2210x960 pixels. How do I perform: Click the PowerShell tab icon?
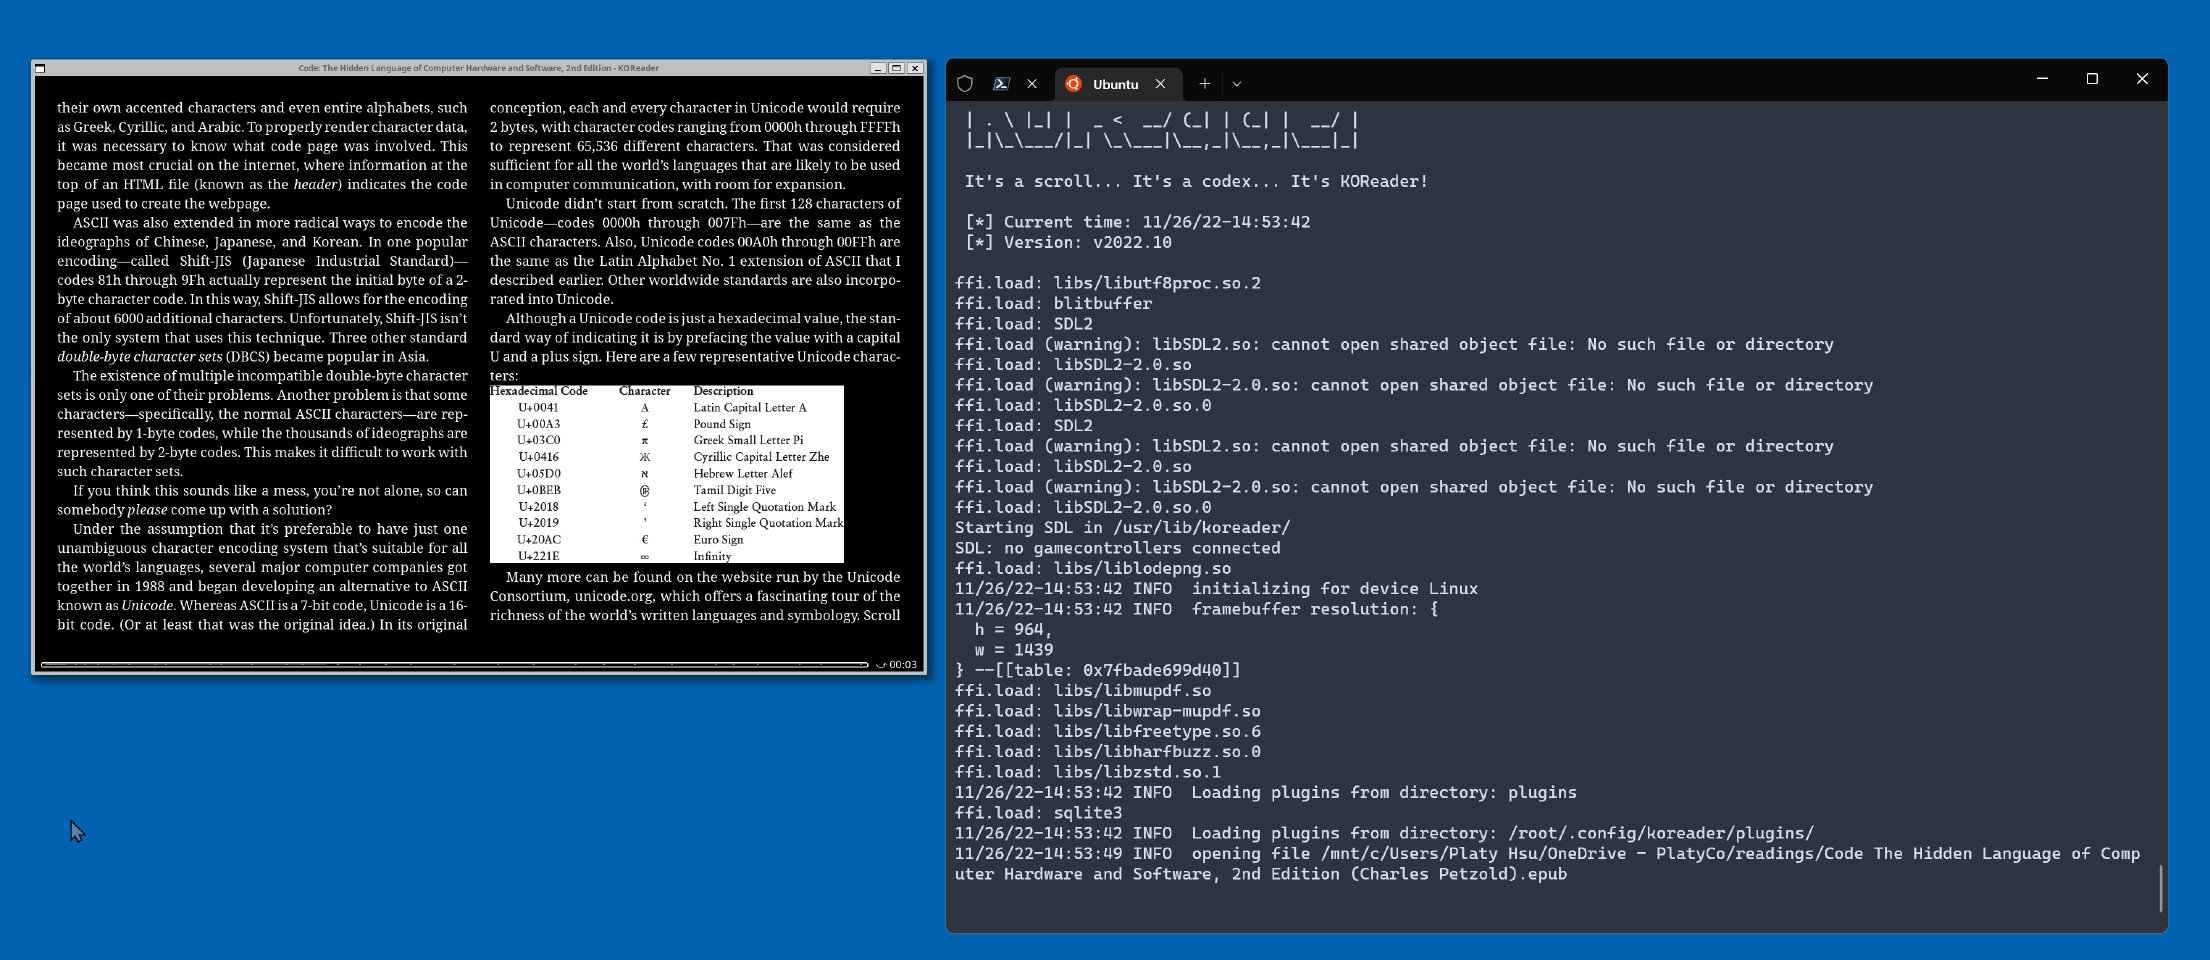coord(1001,84)
